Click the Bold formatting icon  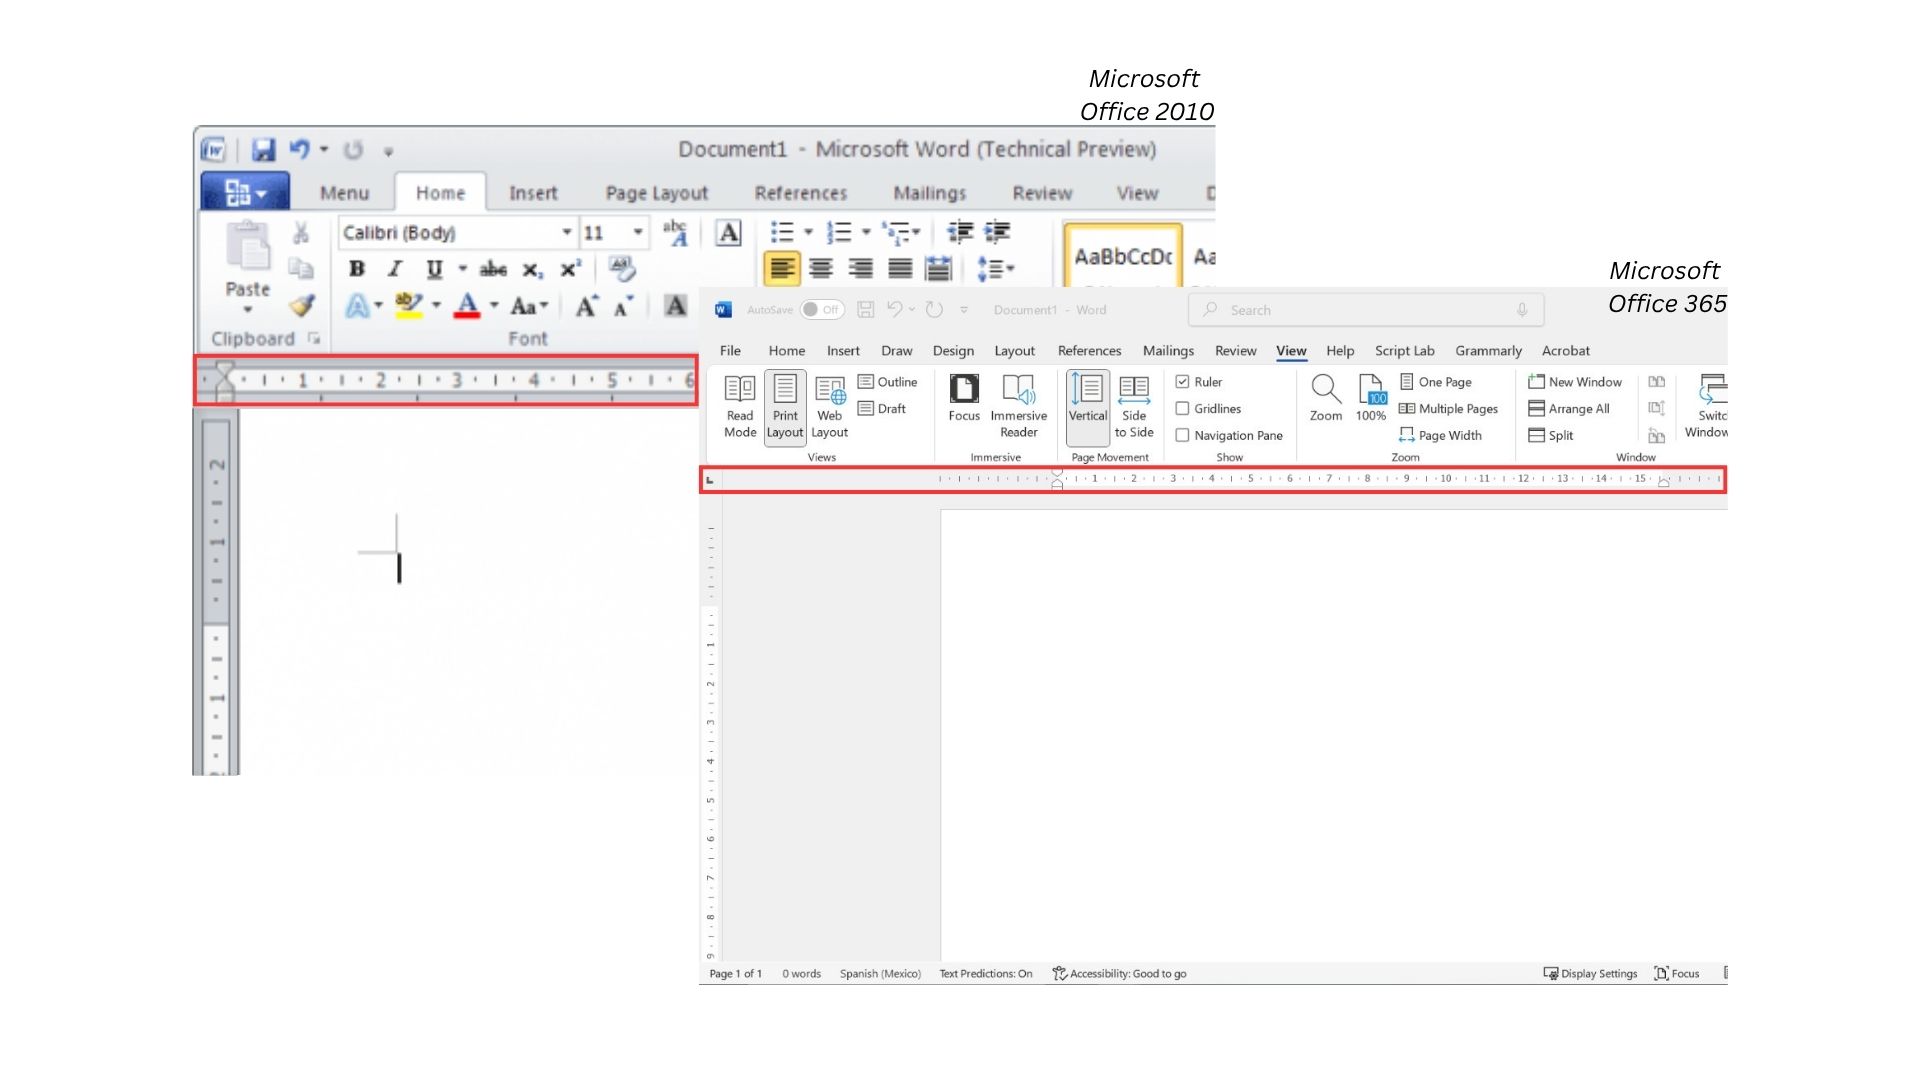pos(356,269)
